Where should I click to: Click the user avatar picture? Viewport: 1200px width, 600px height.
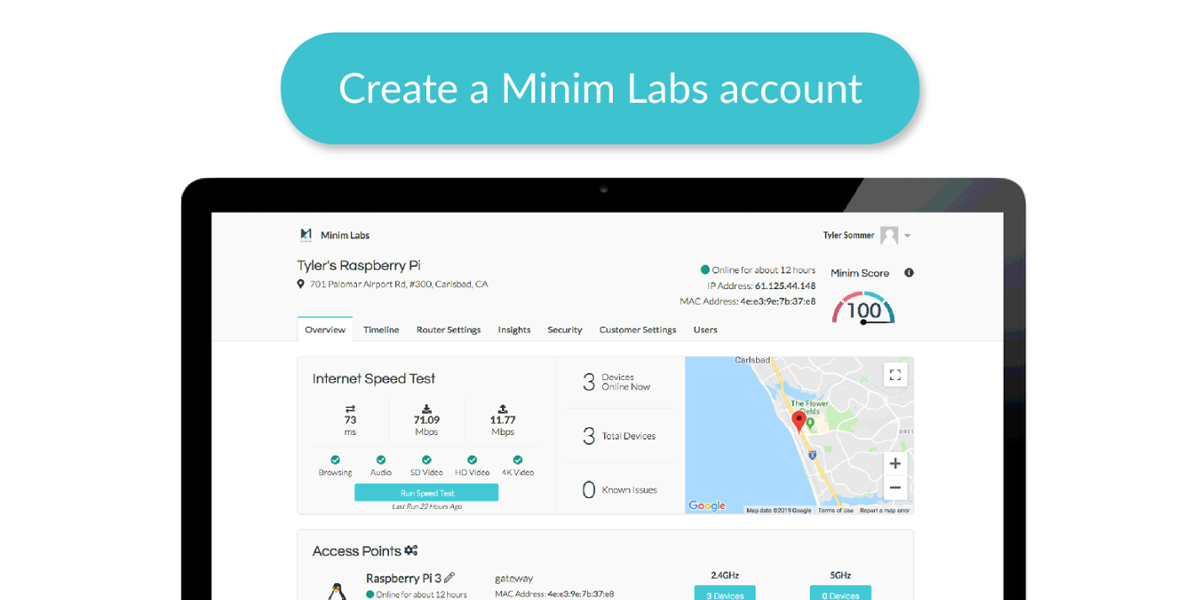(x=889, y=236)
